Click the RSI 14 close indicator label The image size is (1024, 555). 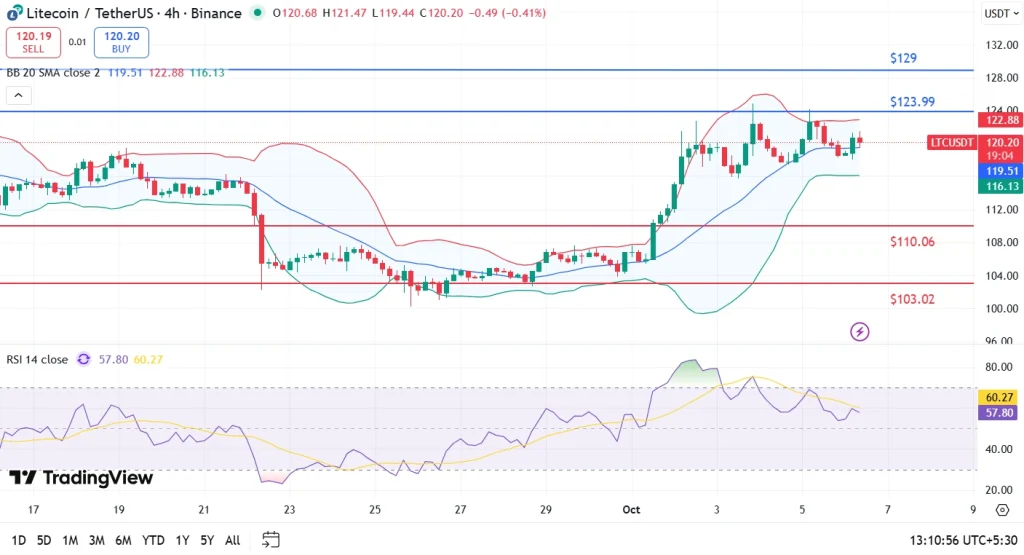click(36, 359)
